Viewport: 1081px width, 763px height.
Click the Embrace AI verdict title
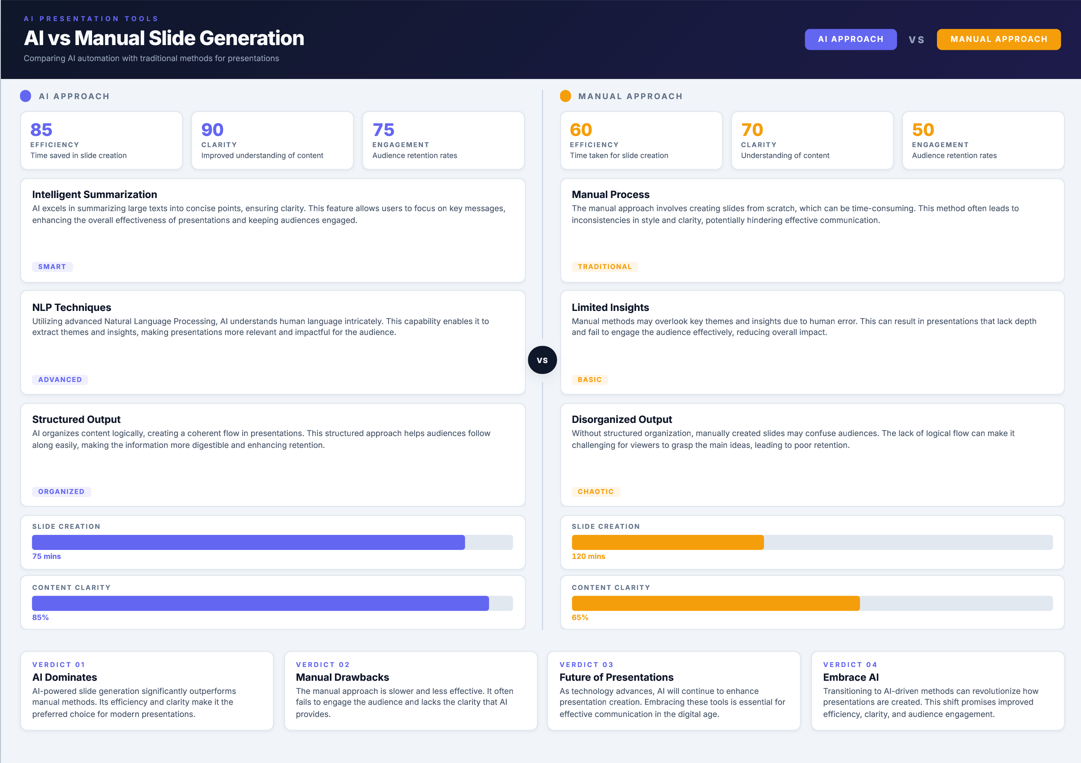(851, 678)
